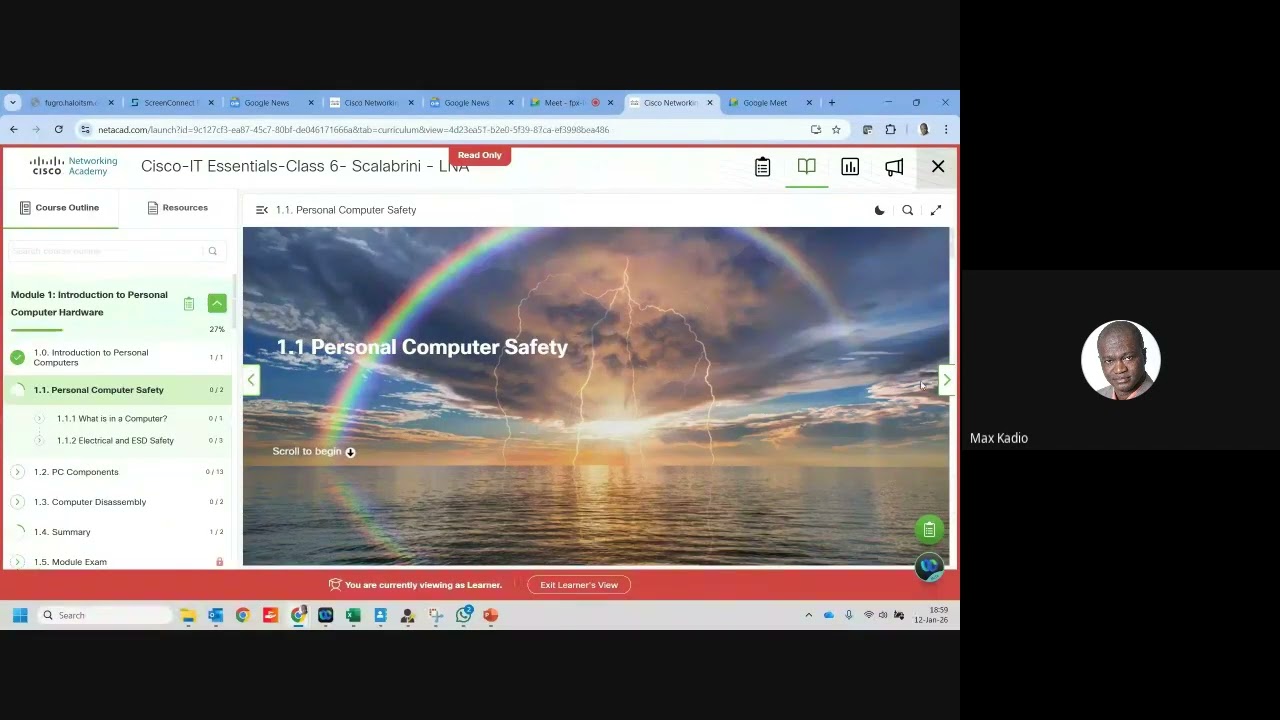Switch to the ScreenConnect browser tab
The width and height of the screenshot is (1280, 720).
[170, 103]
